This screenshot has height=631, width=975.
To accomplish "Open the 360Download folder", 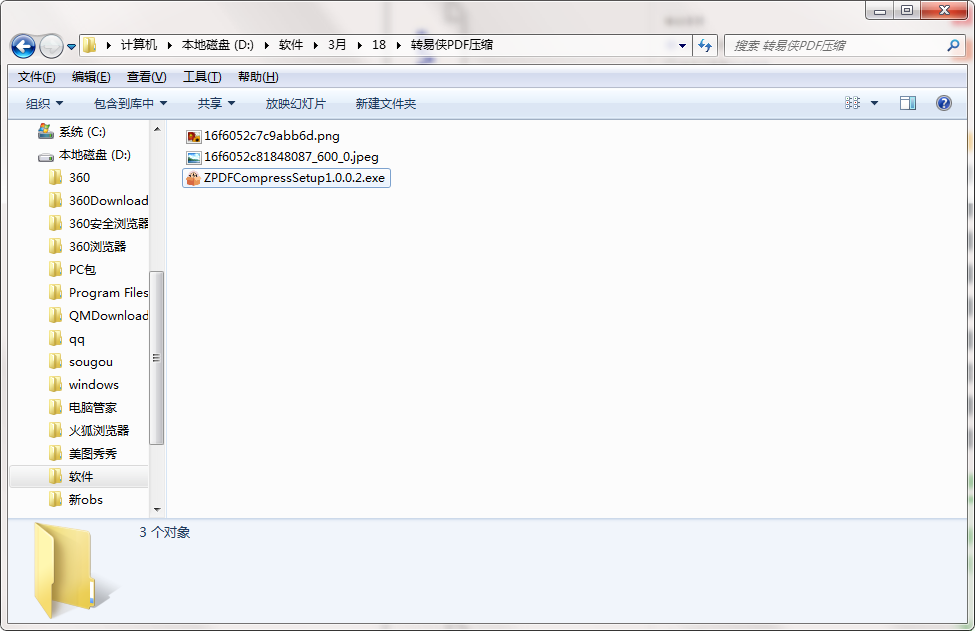I will [x=98, y=201].
